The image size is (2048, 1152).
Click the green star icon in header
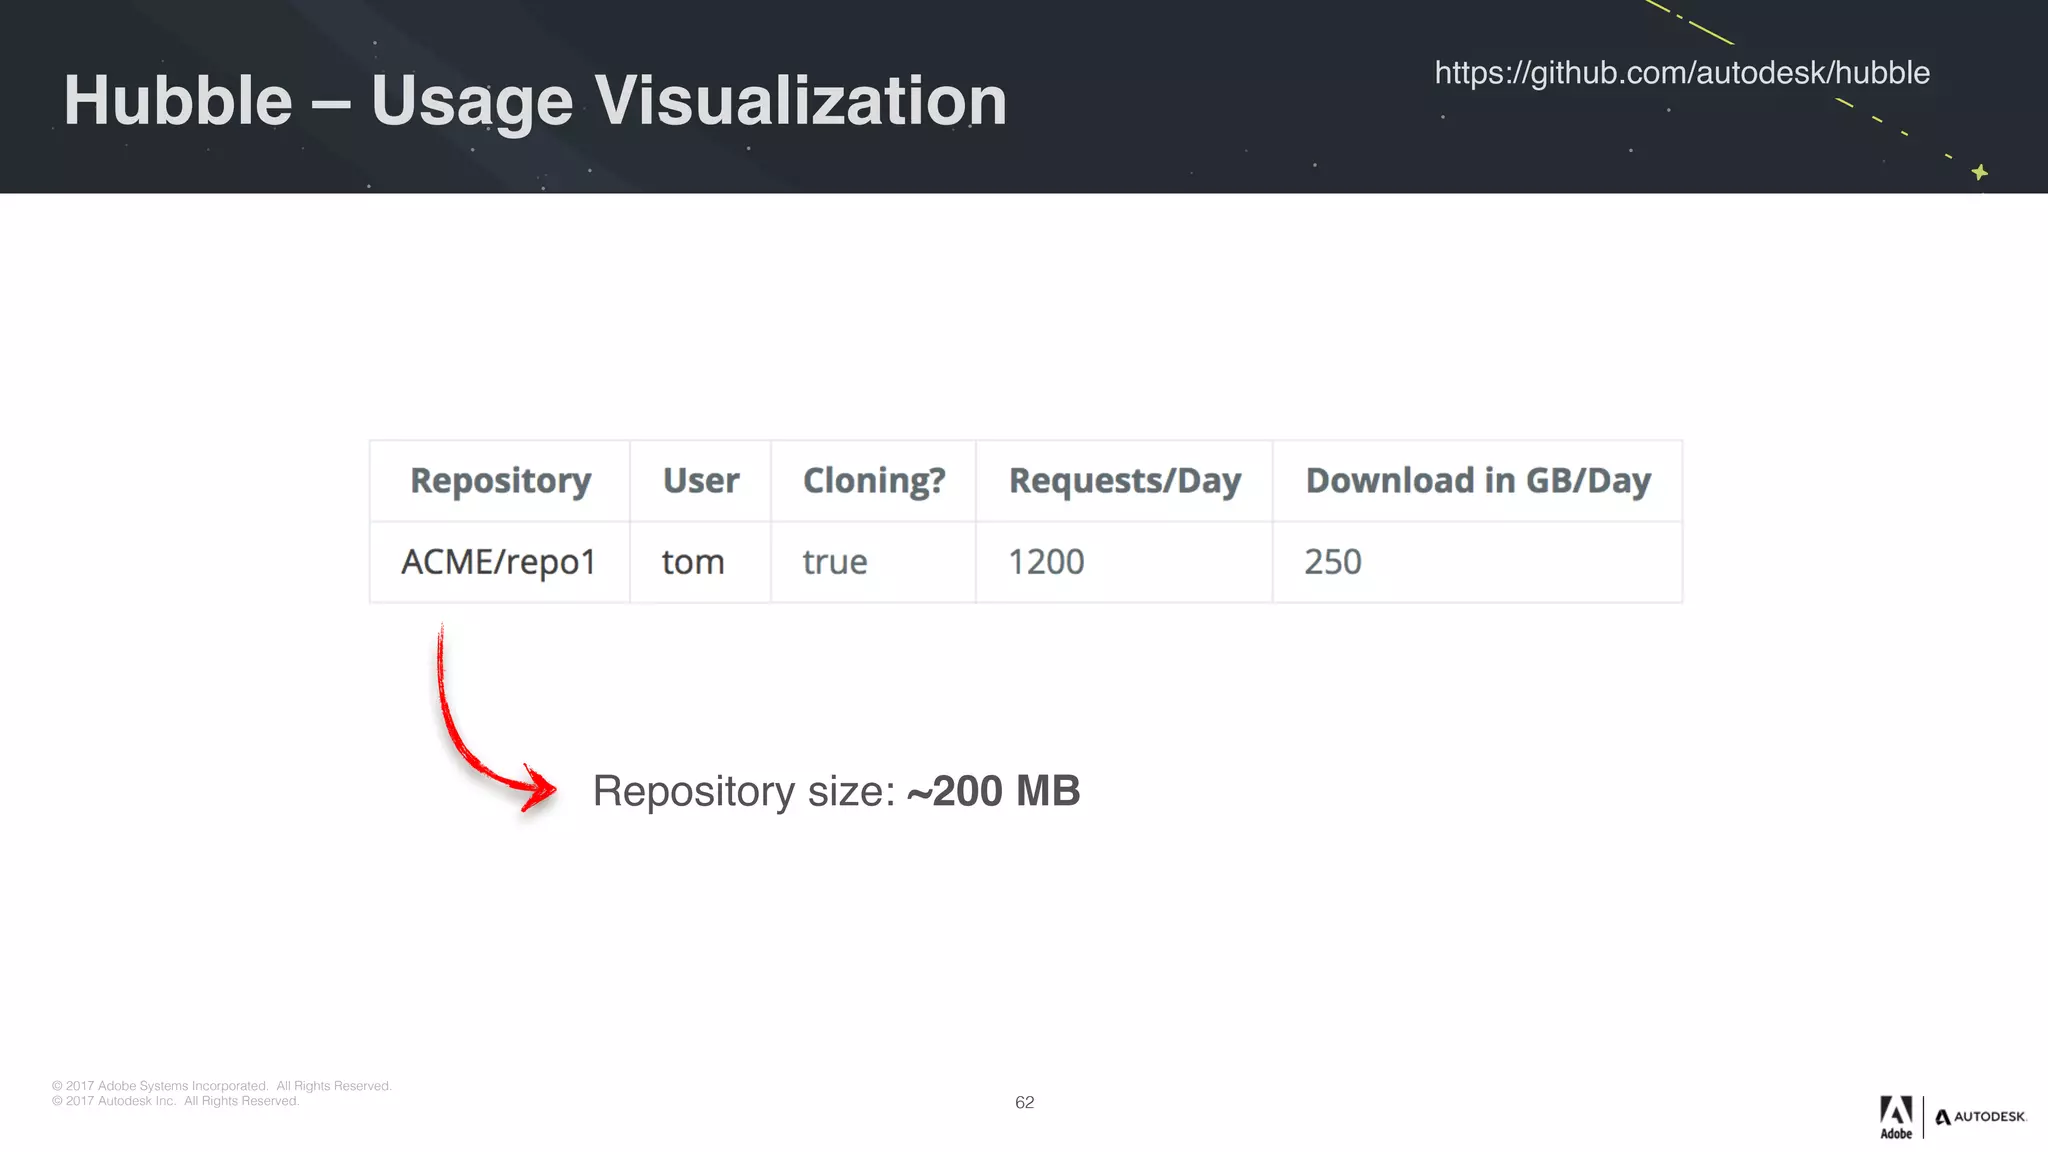pyautogui.click(x=1979, y=172)
